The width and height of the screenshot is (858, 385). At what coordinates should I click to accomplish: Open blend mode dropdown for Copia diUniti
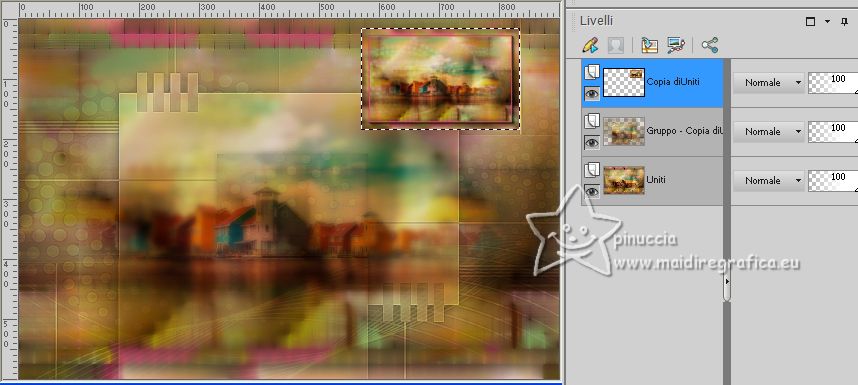(768, 83)
